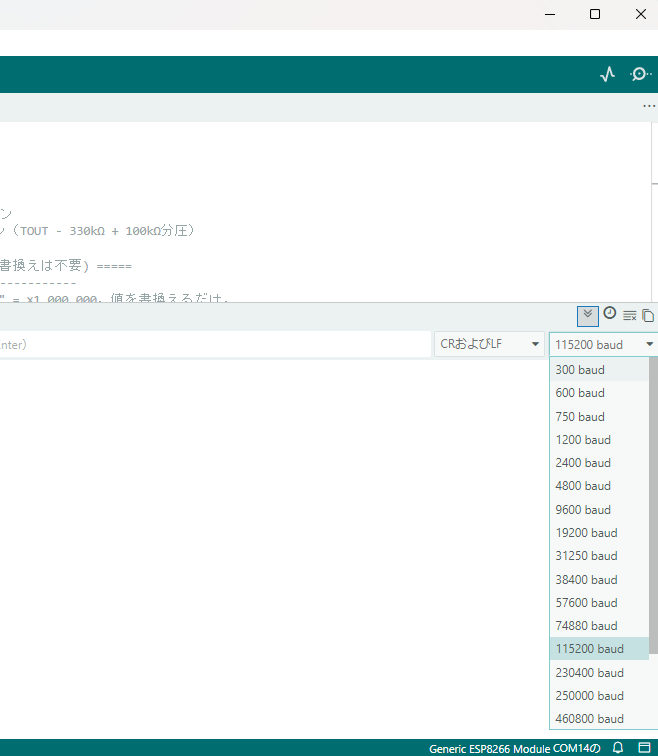This screenshot has height=756, width=658.
Task: Open the Serial Plotter icon
Action: point(607,74)
